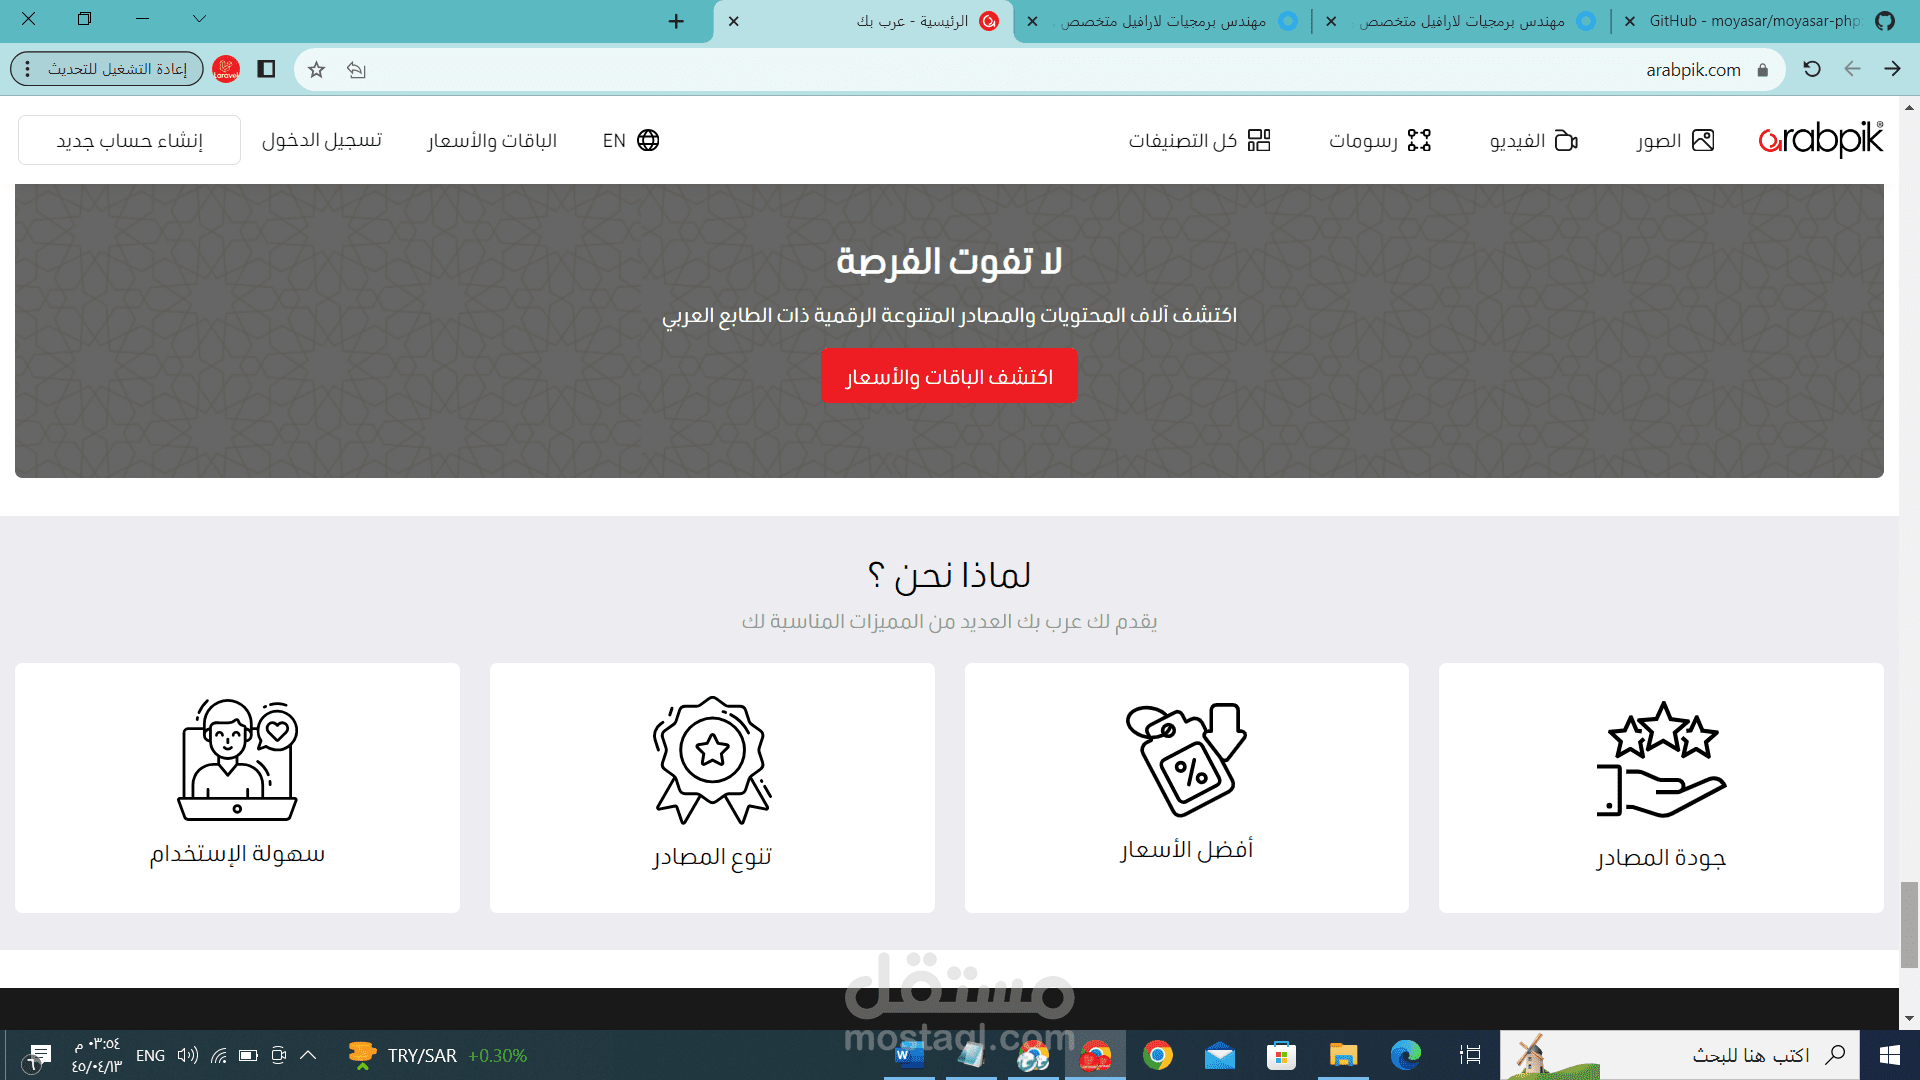Click the page vertical scrollbar thumb

pyautogui.click(x=1910, y=924)
